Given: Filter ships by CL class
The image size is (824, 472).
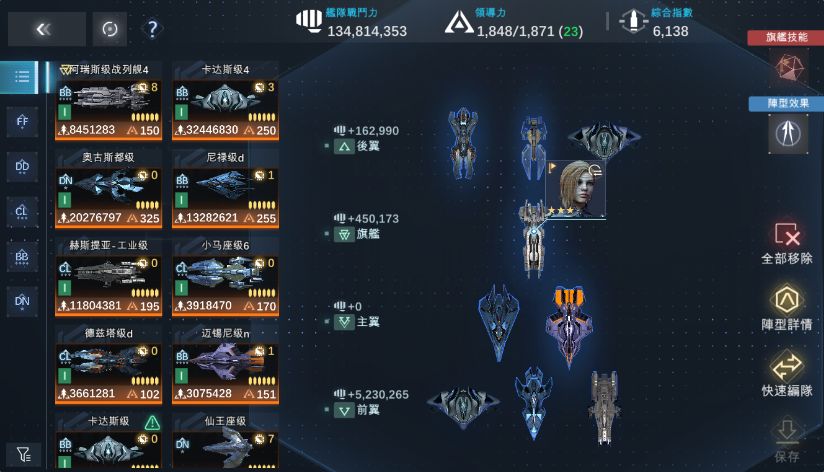Looking at the screenshot, I should coord(22,212).
